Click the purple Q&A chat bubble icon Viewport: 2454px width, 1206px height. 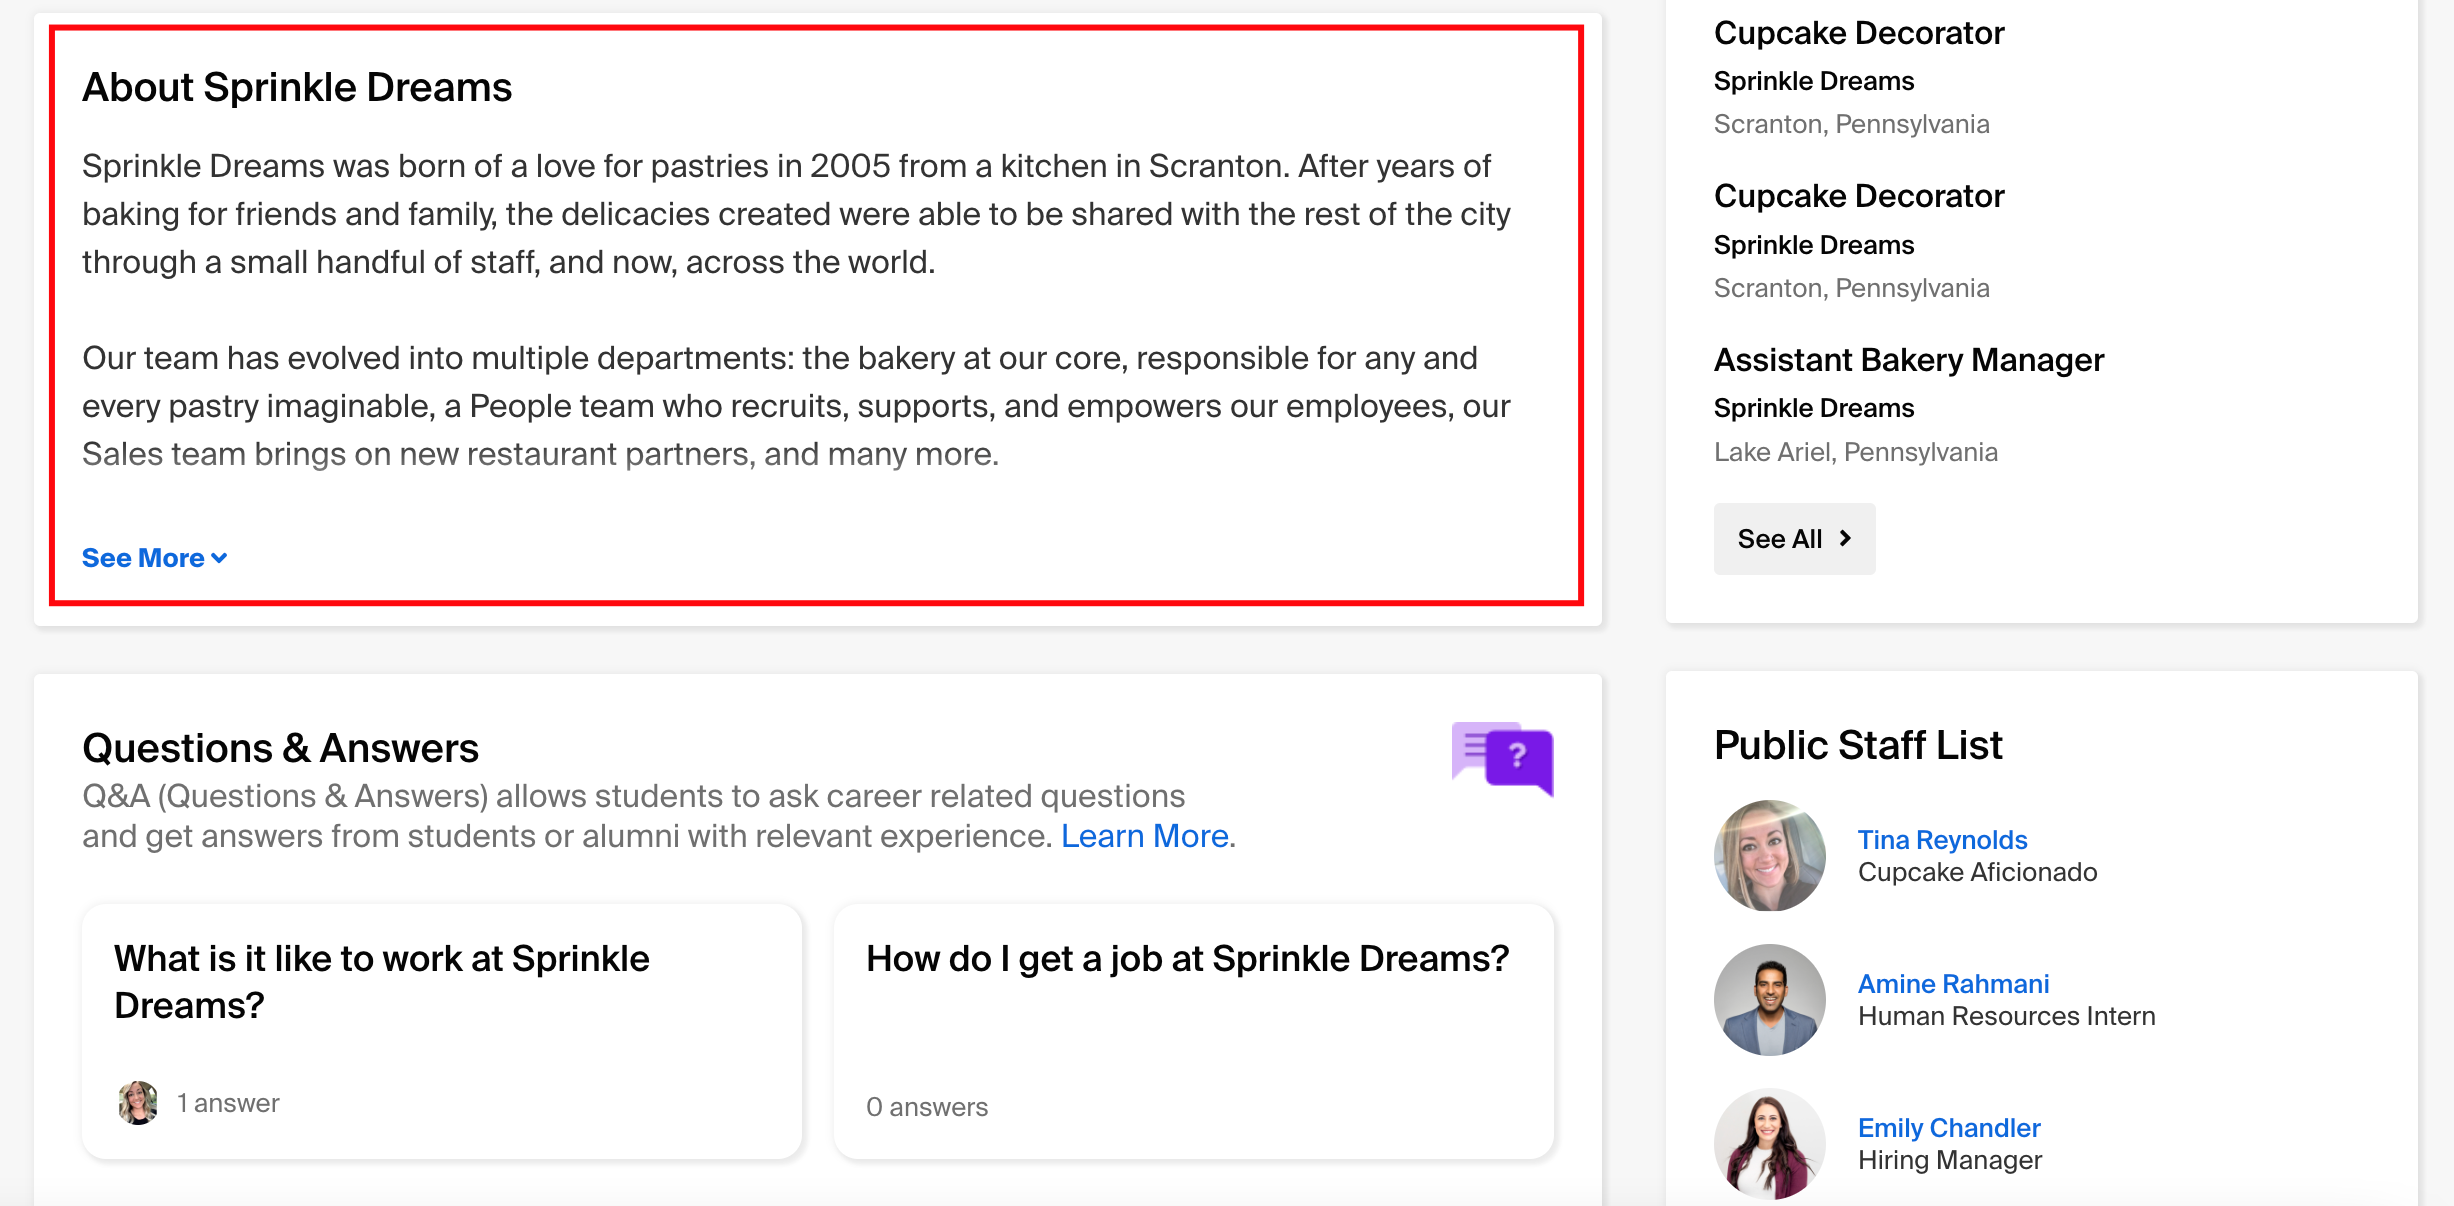tap(1502, 758)
